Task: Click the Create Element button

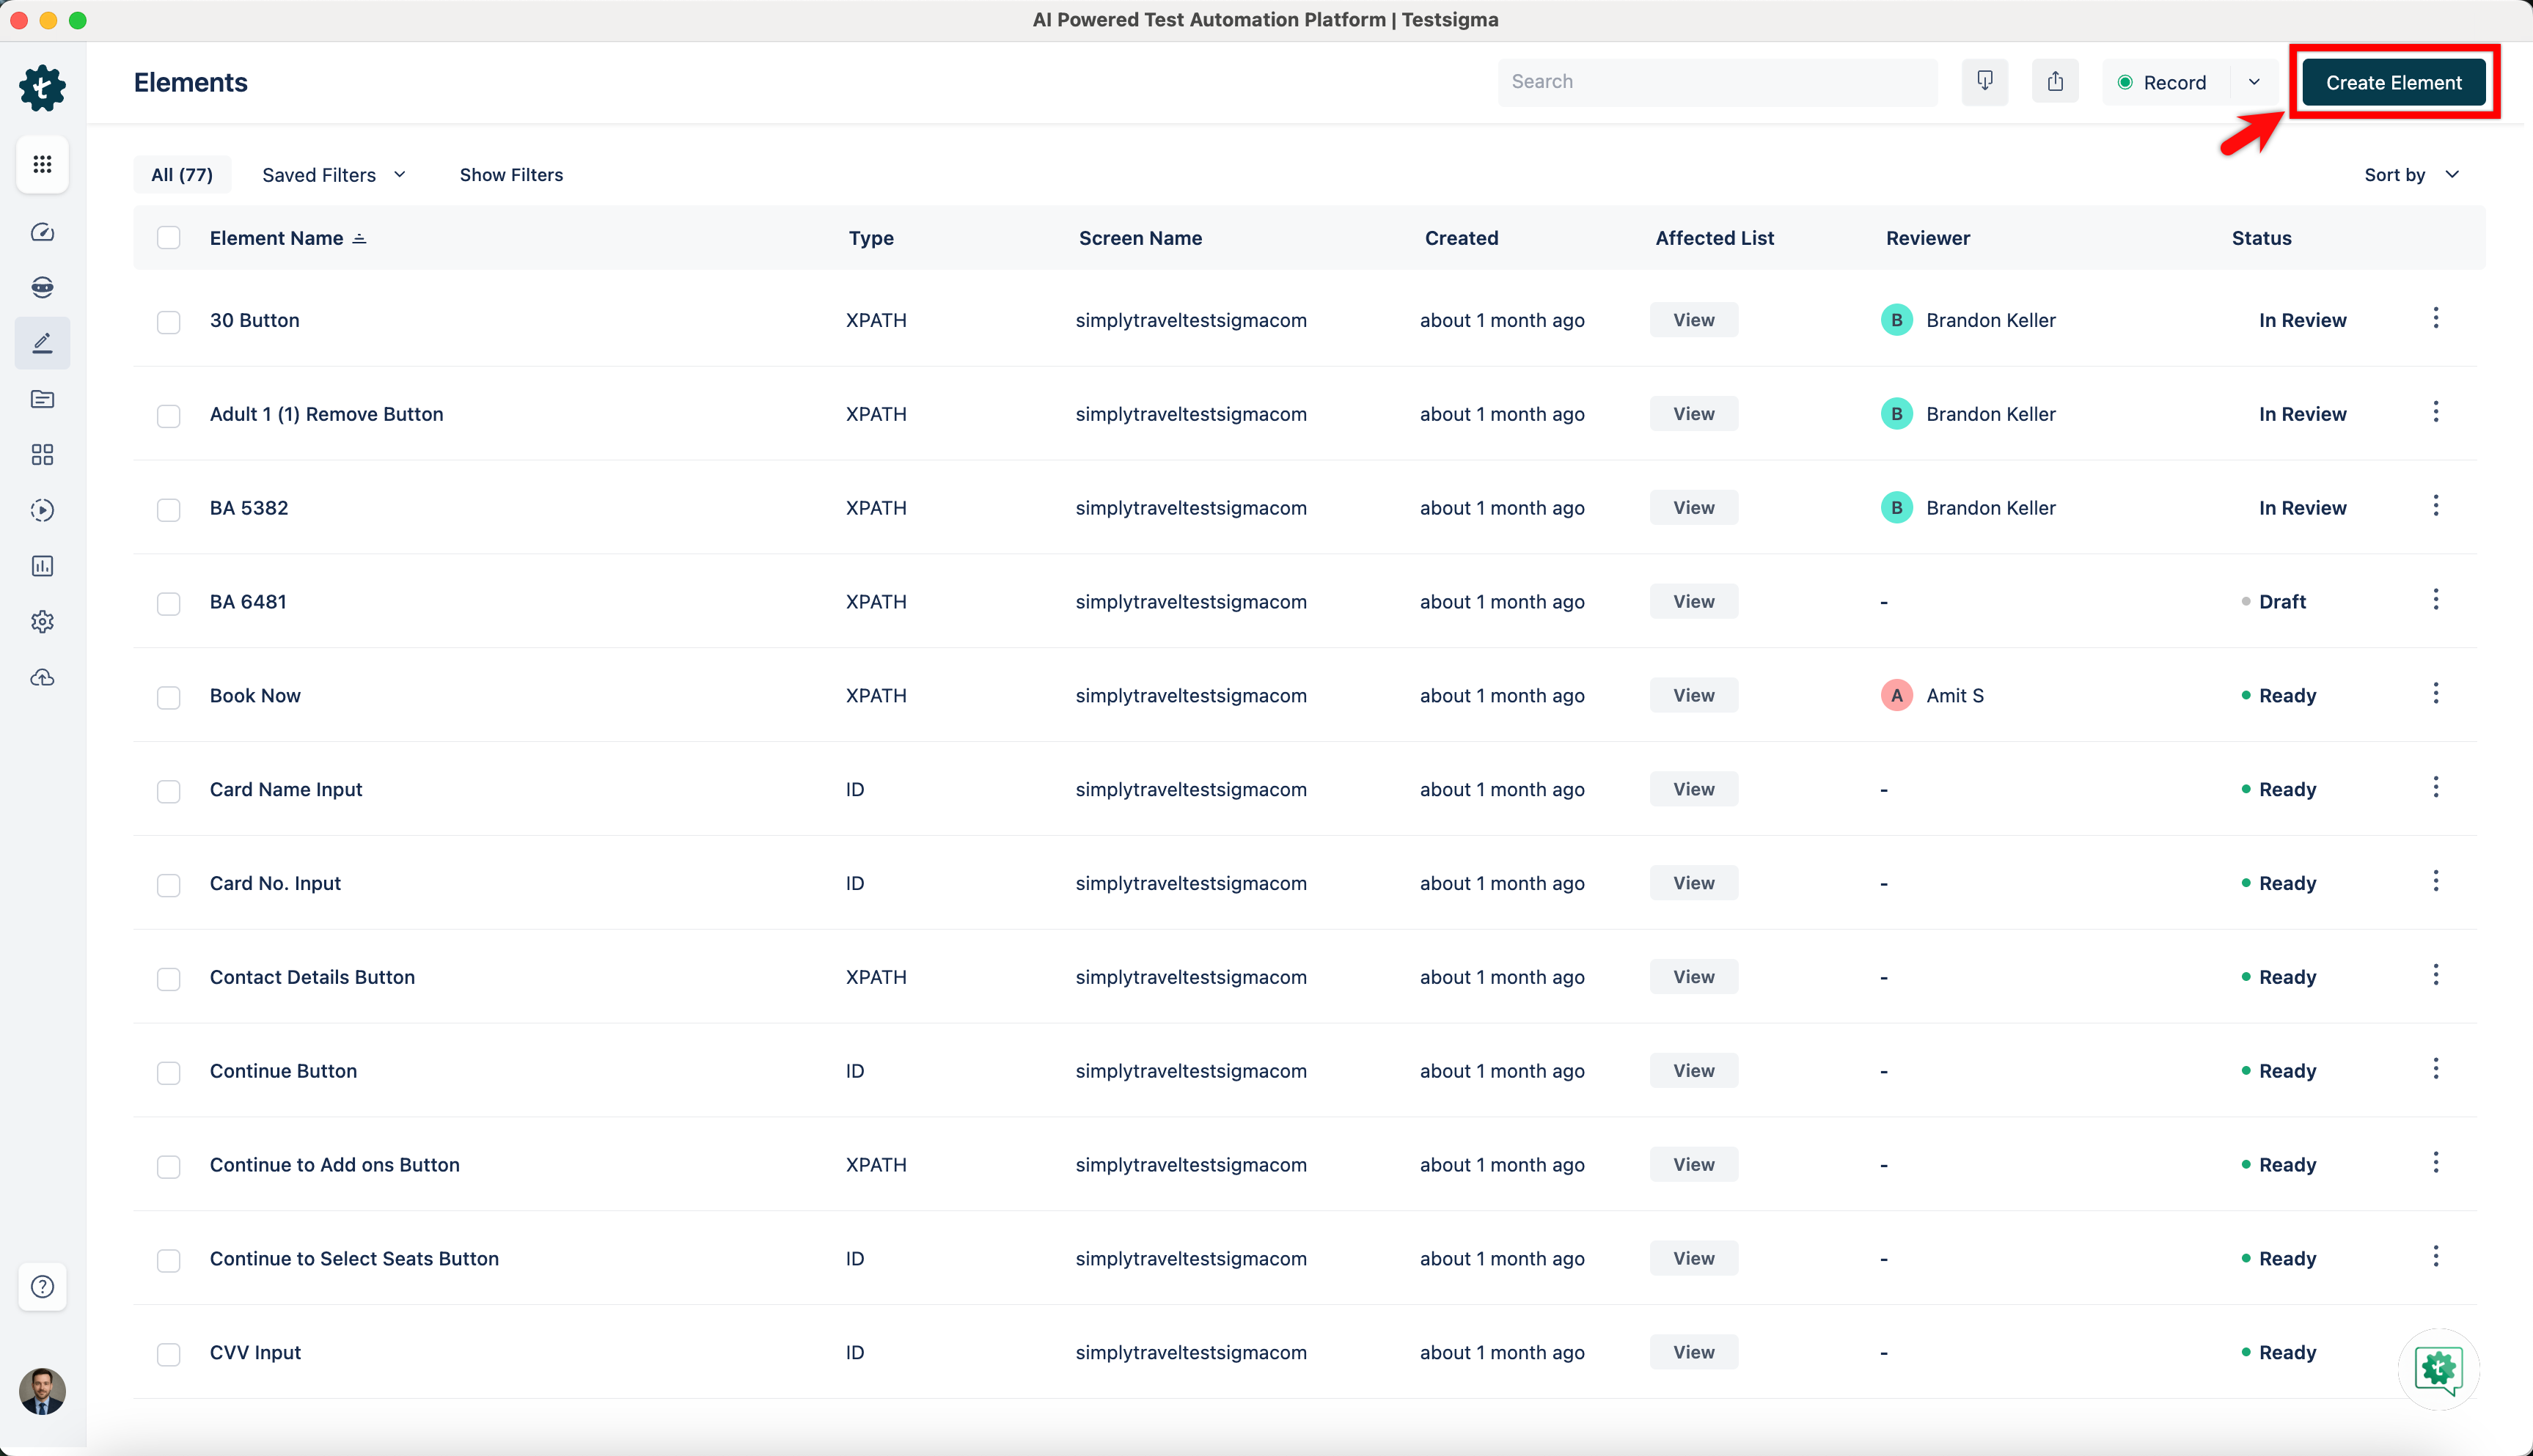Action: (2393, 82)
